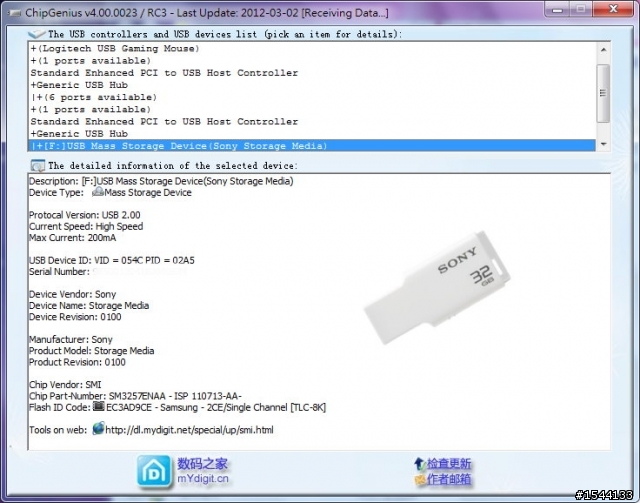
Task: Click the flash chip icon beside Flash ID Code
Action: click(x=98, y=406)
